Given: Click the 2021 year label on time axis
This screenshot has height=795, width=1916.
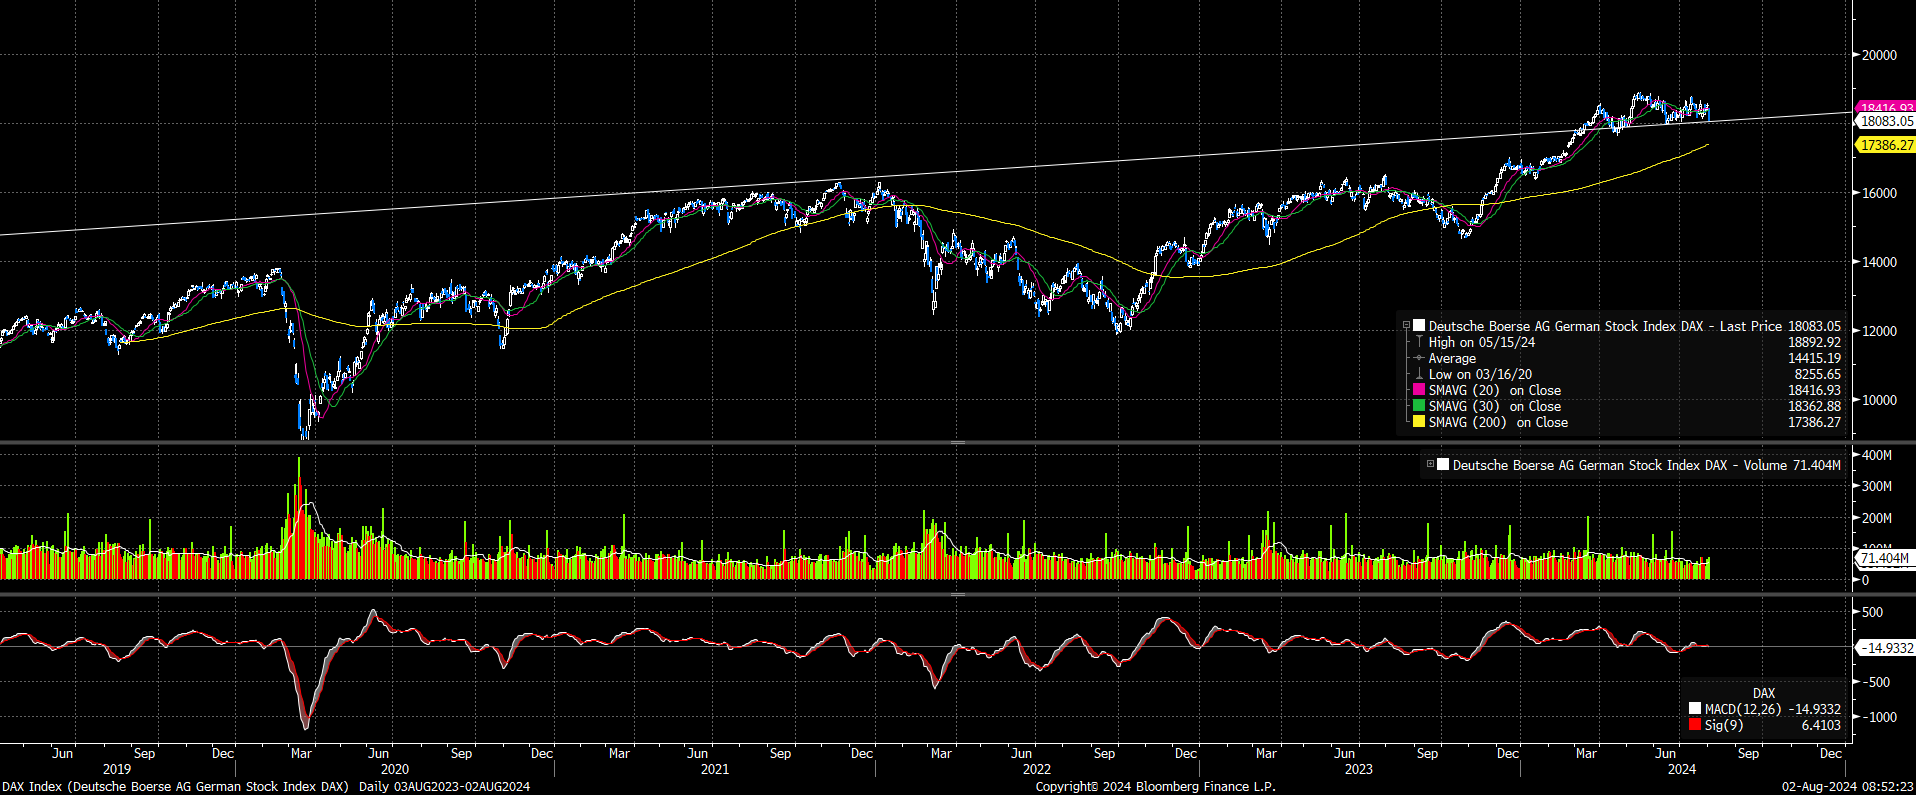Looking at the screenshot, I should pos(715,769).
